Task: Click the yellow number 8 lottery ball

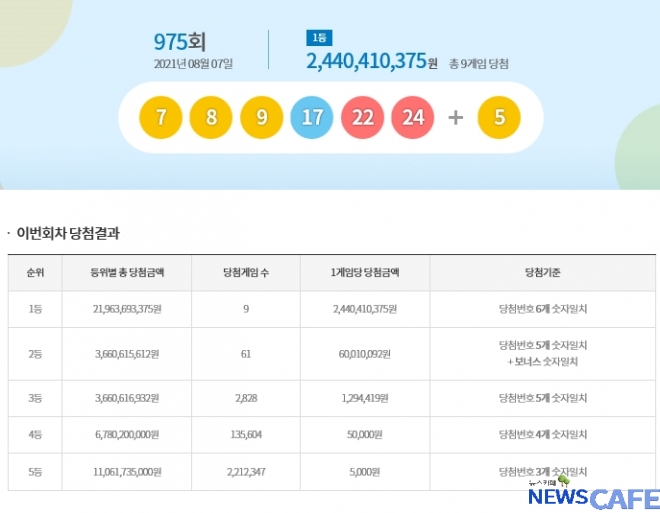Action: [x=211, y=117]
